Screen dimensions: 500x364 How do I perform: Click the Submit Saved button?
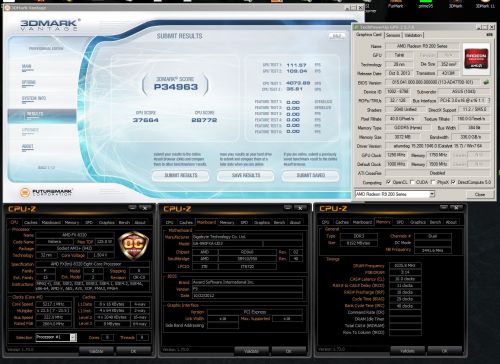click(311, 175)
